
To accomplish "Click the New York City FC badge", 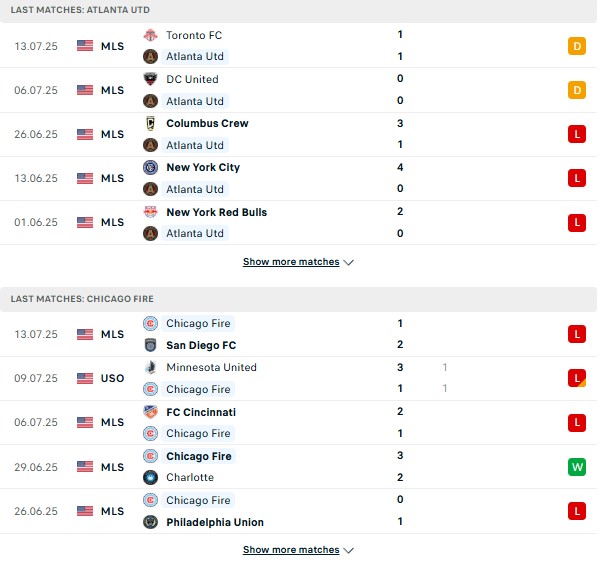I will click(x=150, y=168).
